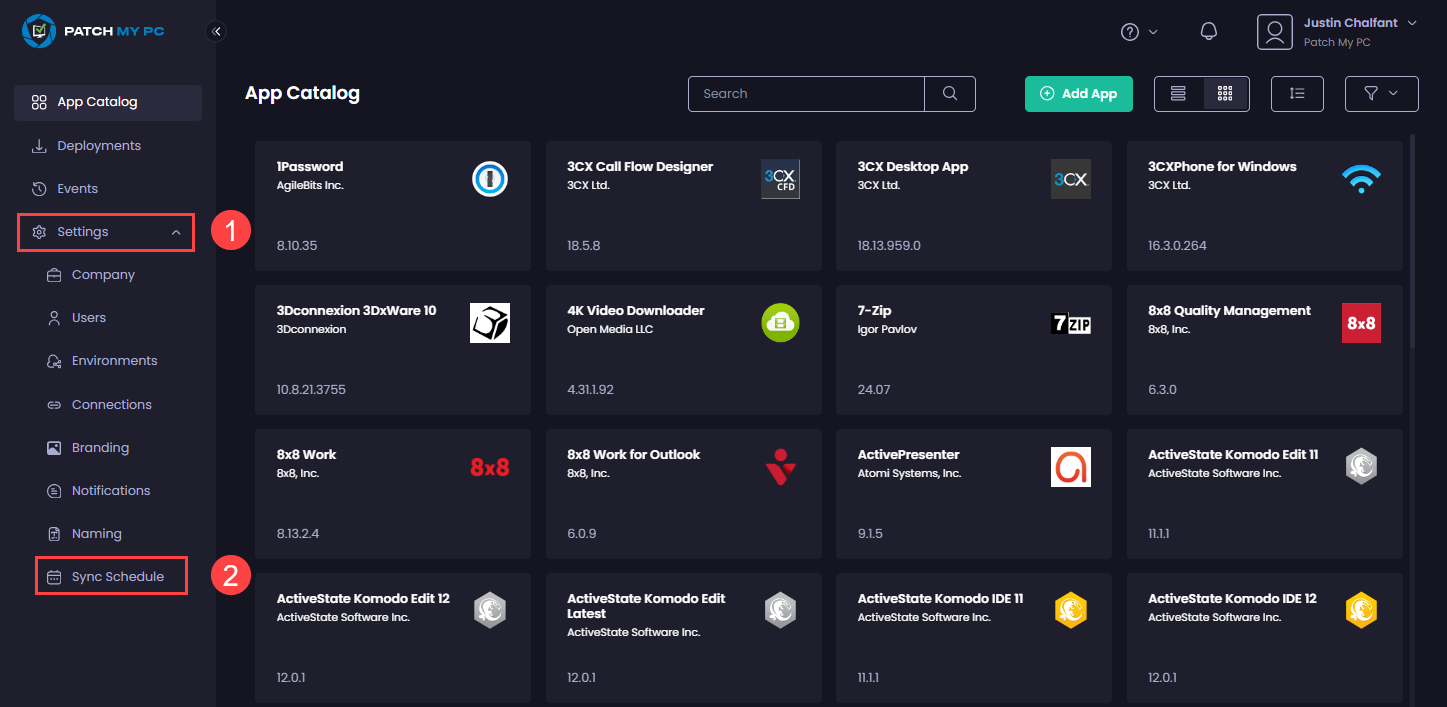This screenshot has width=1447, height=707.
Task: Open the help question mark icon
Action: pyautogui.click(x=1132, y=31)
